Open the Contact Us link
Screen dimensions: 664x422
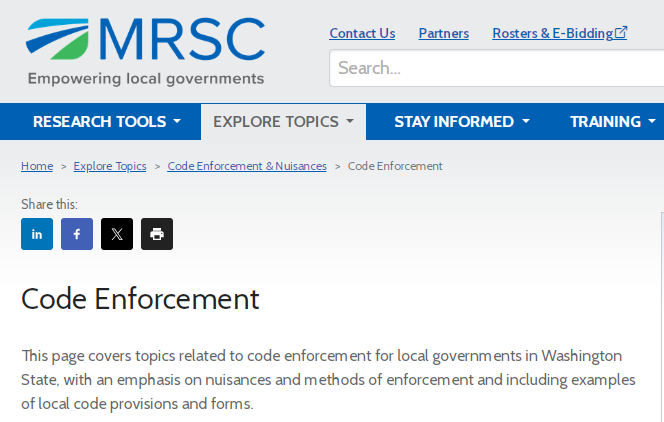click(362, 33)
